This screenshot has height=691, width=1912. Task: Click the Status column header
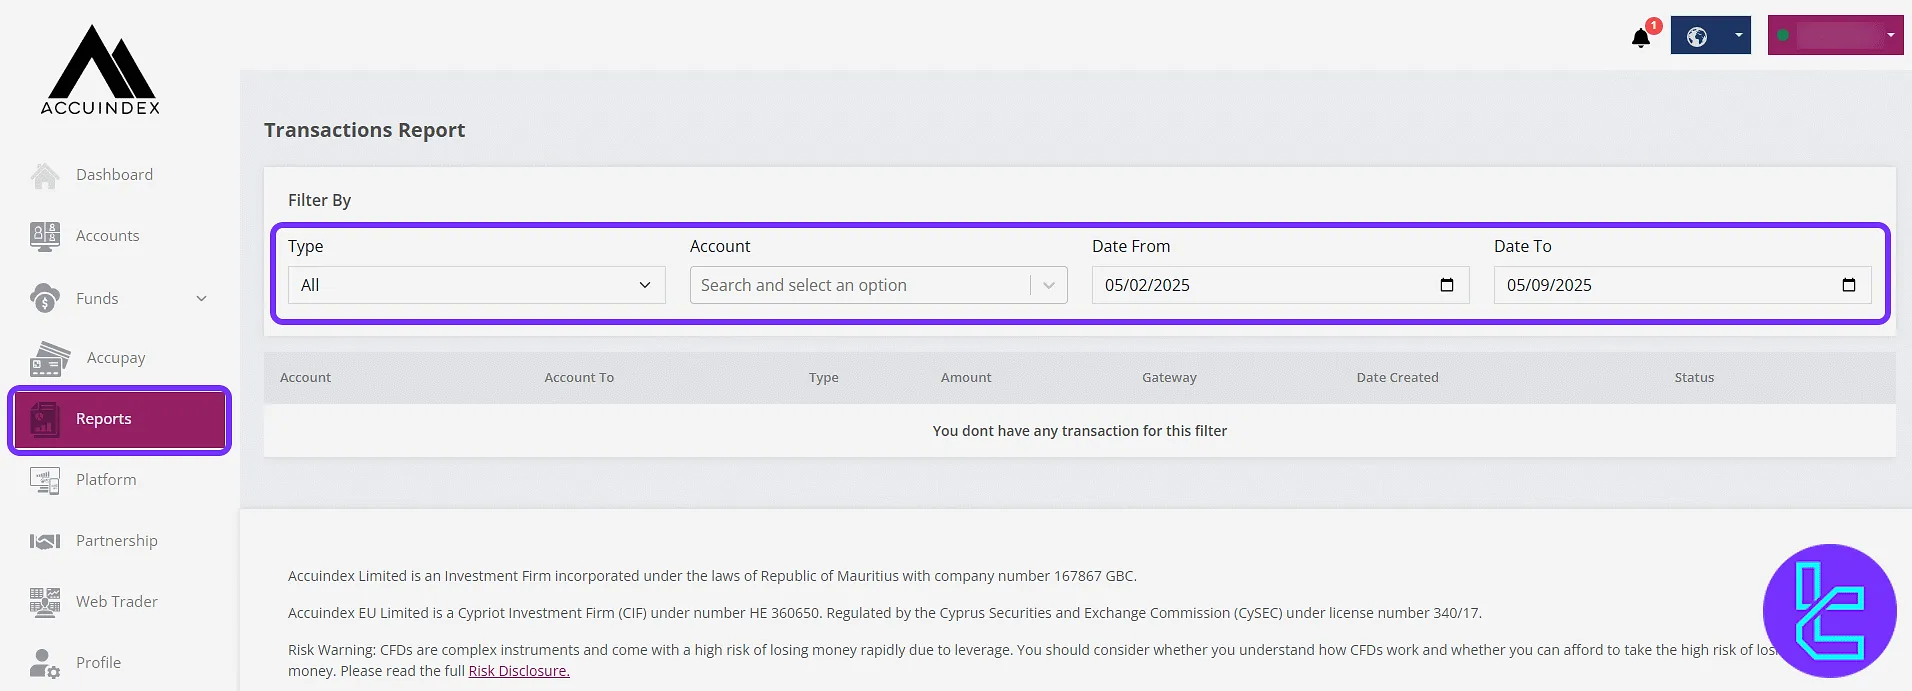click(1694, 378)
